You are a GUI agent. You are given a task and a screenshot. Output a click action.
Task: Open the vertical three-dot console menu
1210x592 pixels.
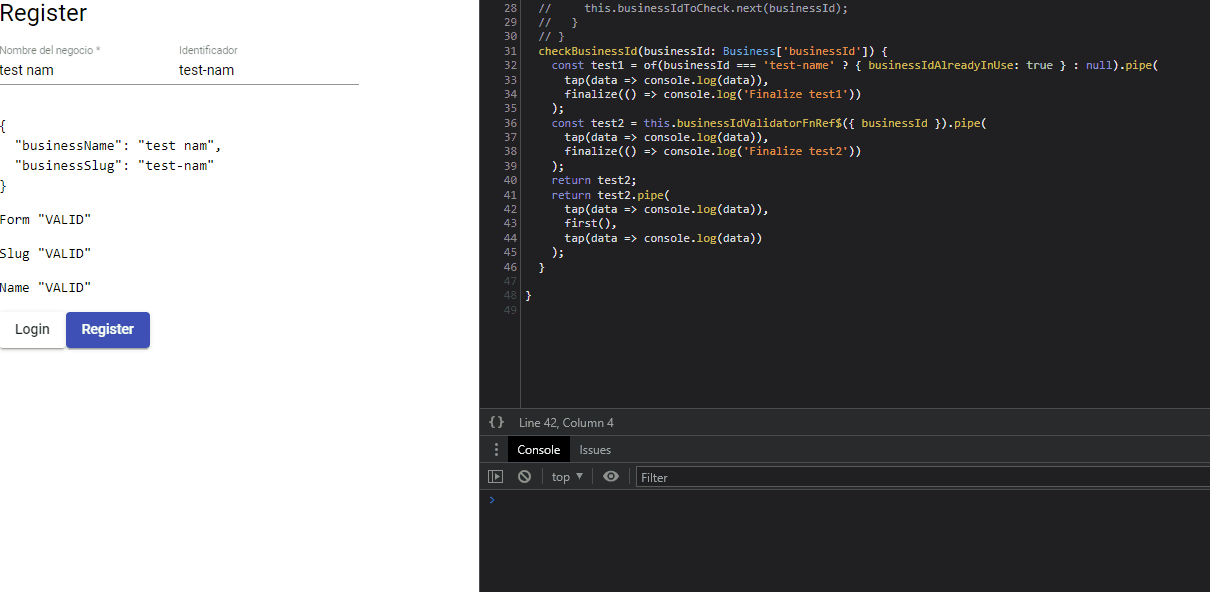pyautogui.click(x=496, y=449)
